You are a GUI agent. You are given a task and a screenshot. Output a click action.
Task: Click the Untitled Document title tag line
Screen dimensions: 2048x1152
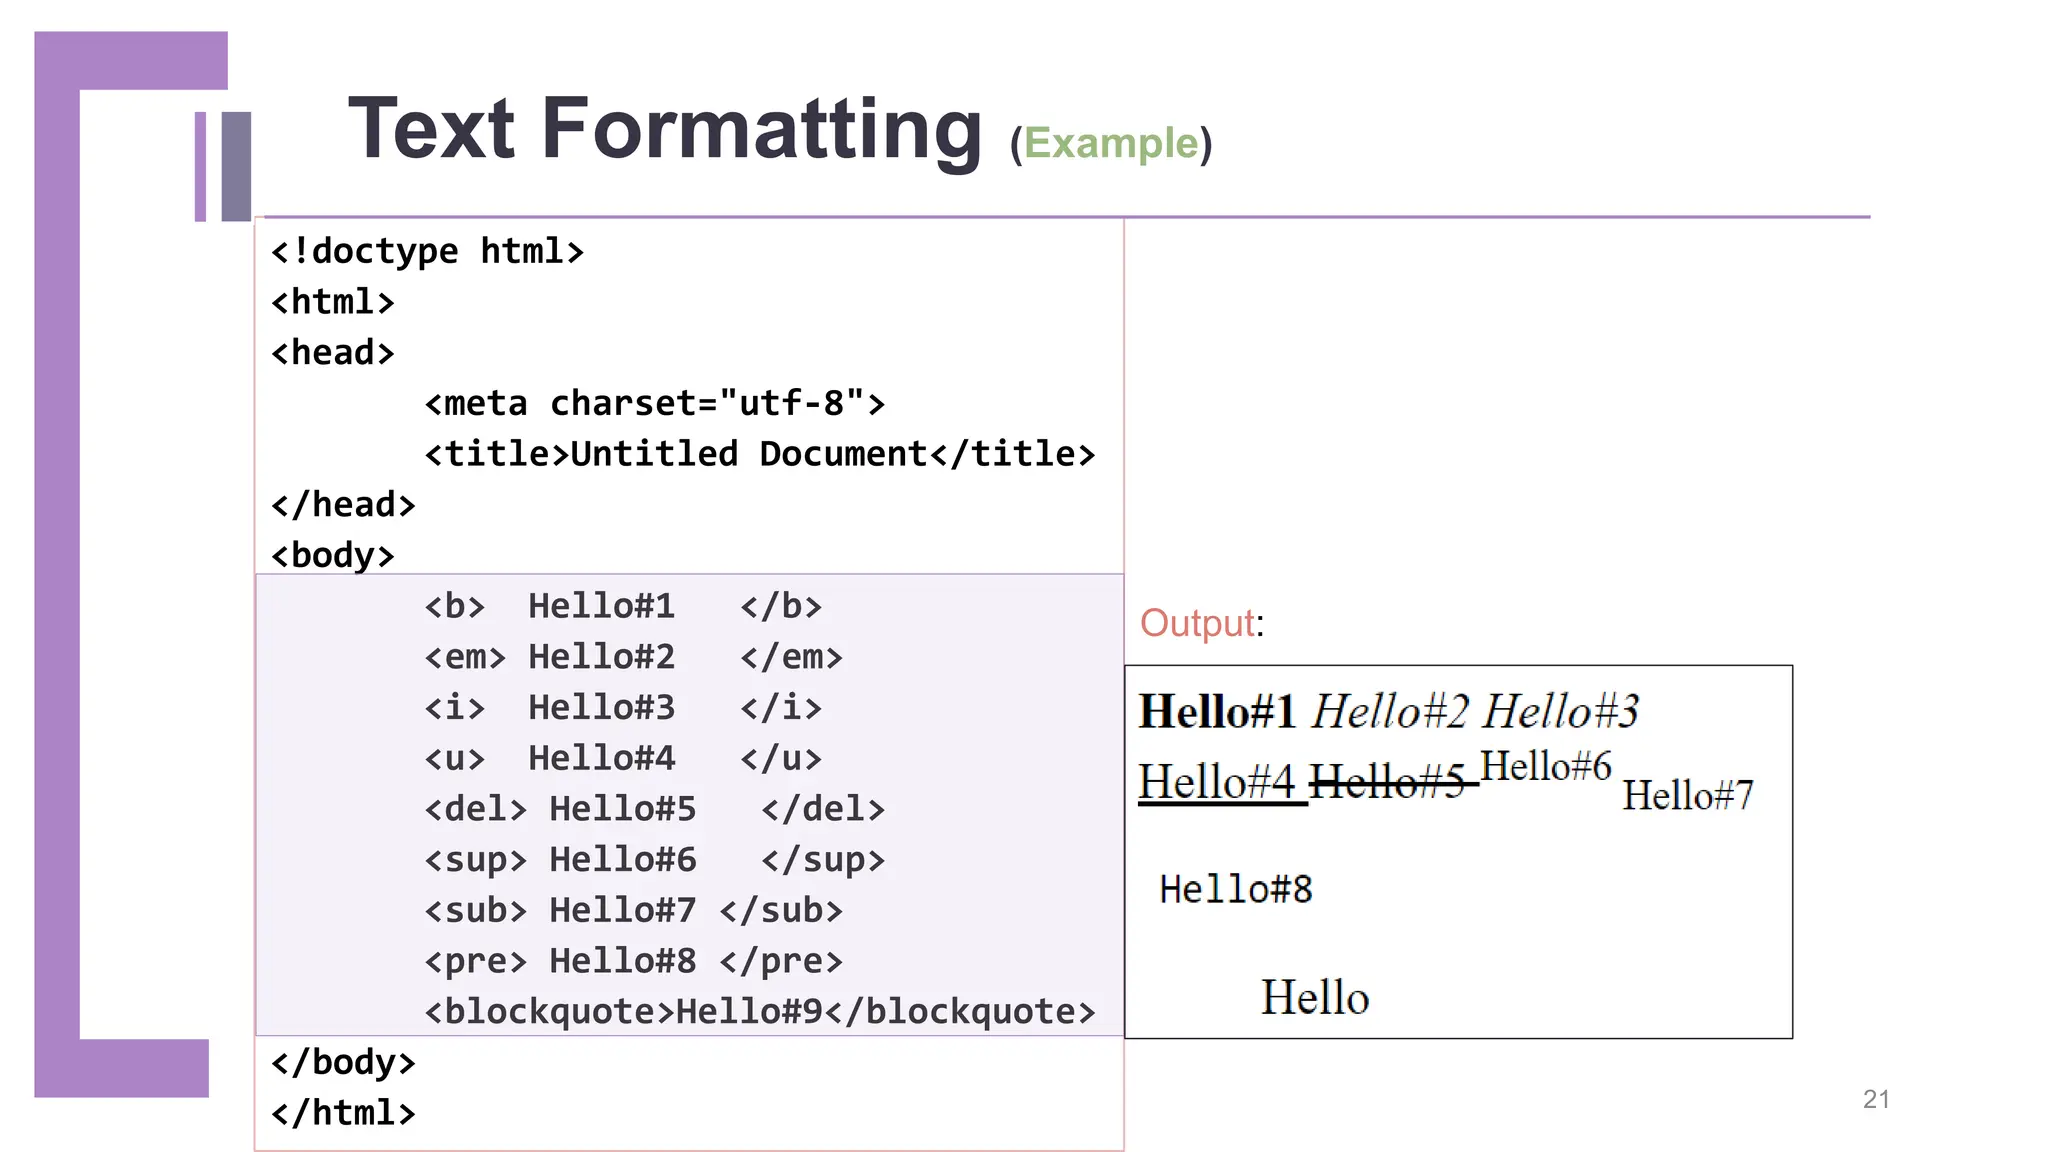pos(759,454)
